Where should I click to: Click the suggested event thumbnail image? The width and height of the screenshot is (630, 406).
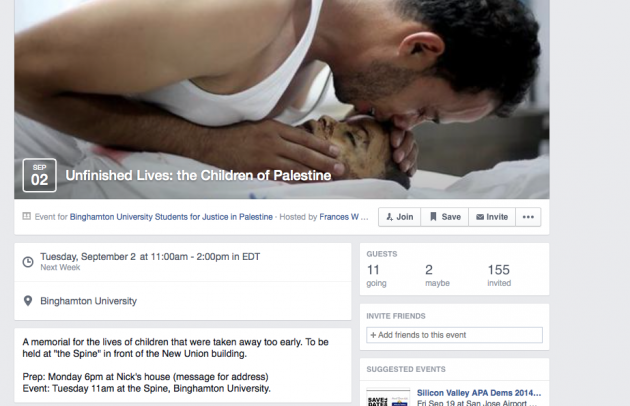[388, 397]
